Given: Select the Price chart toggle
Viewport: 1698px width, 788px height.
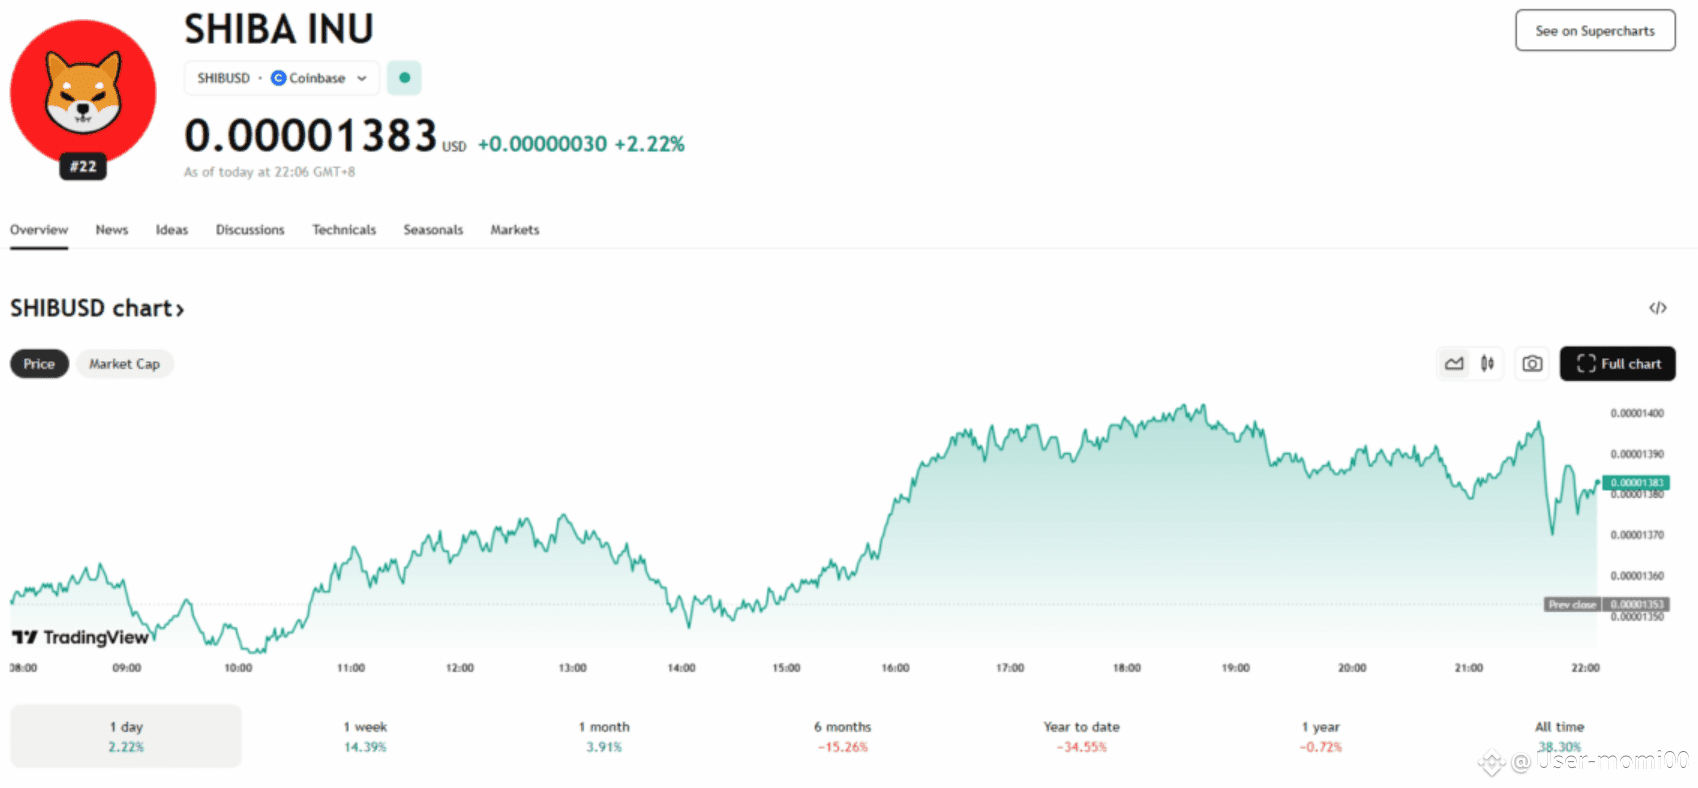Looking at the screenshot, I should [x=39, y=364].
